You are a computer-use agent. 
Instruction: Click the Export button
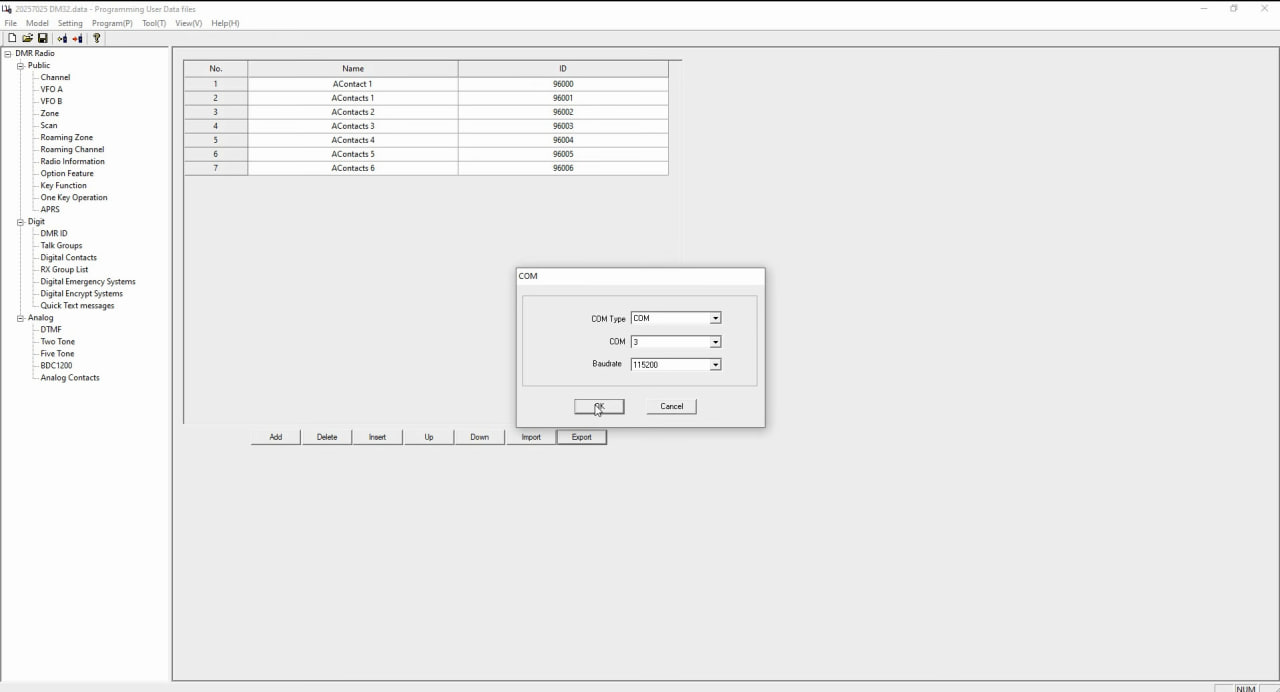[581, 437]
